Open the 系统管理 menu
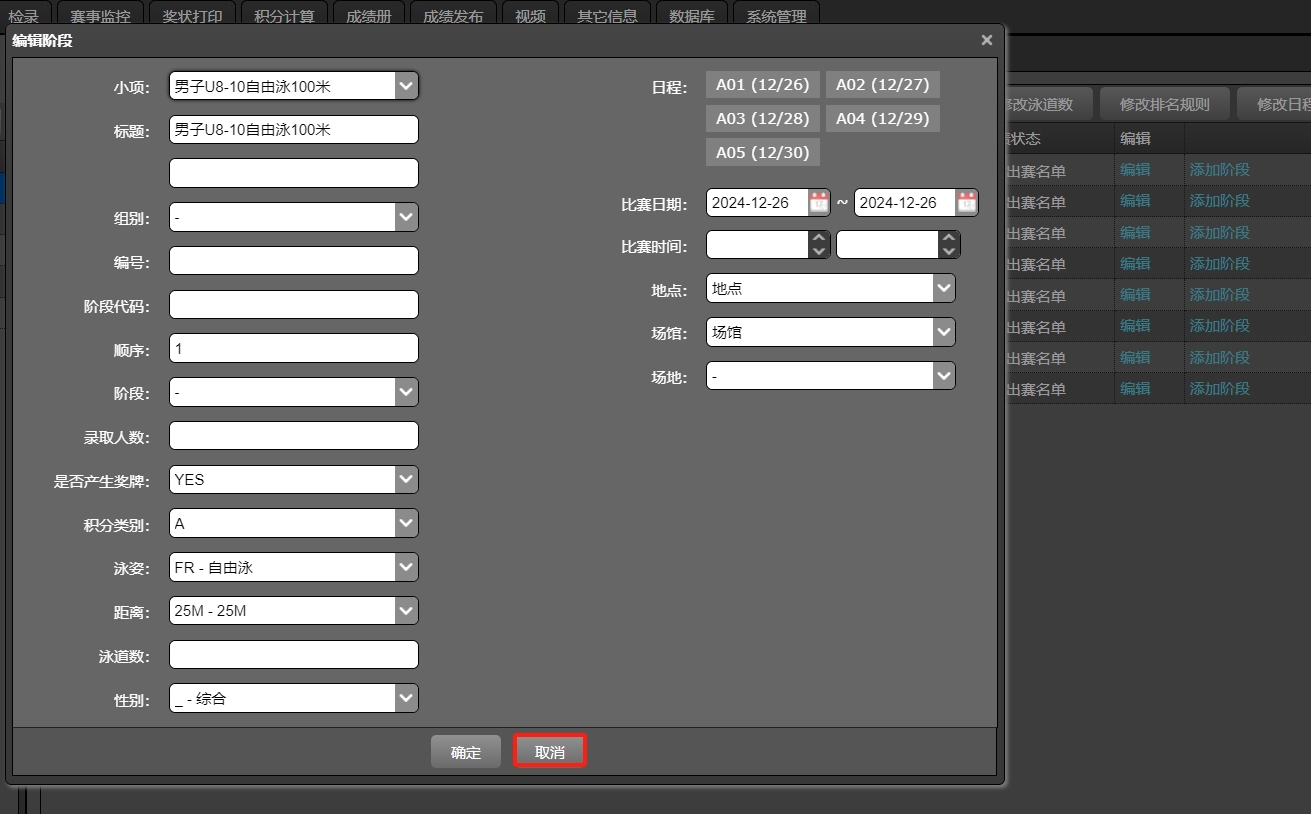The image size is (1311, 814). 776,15
